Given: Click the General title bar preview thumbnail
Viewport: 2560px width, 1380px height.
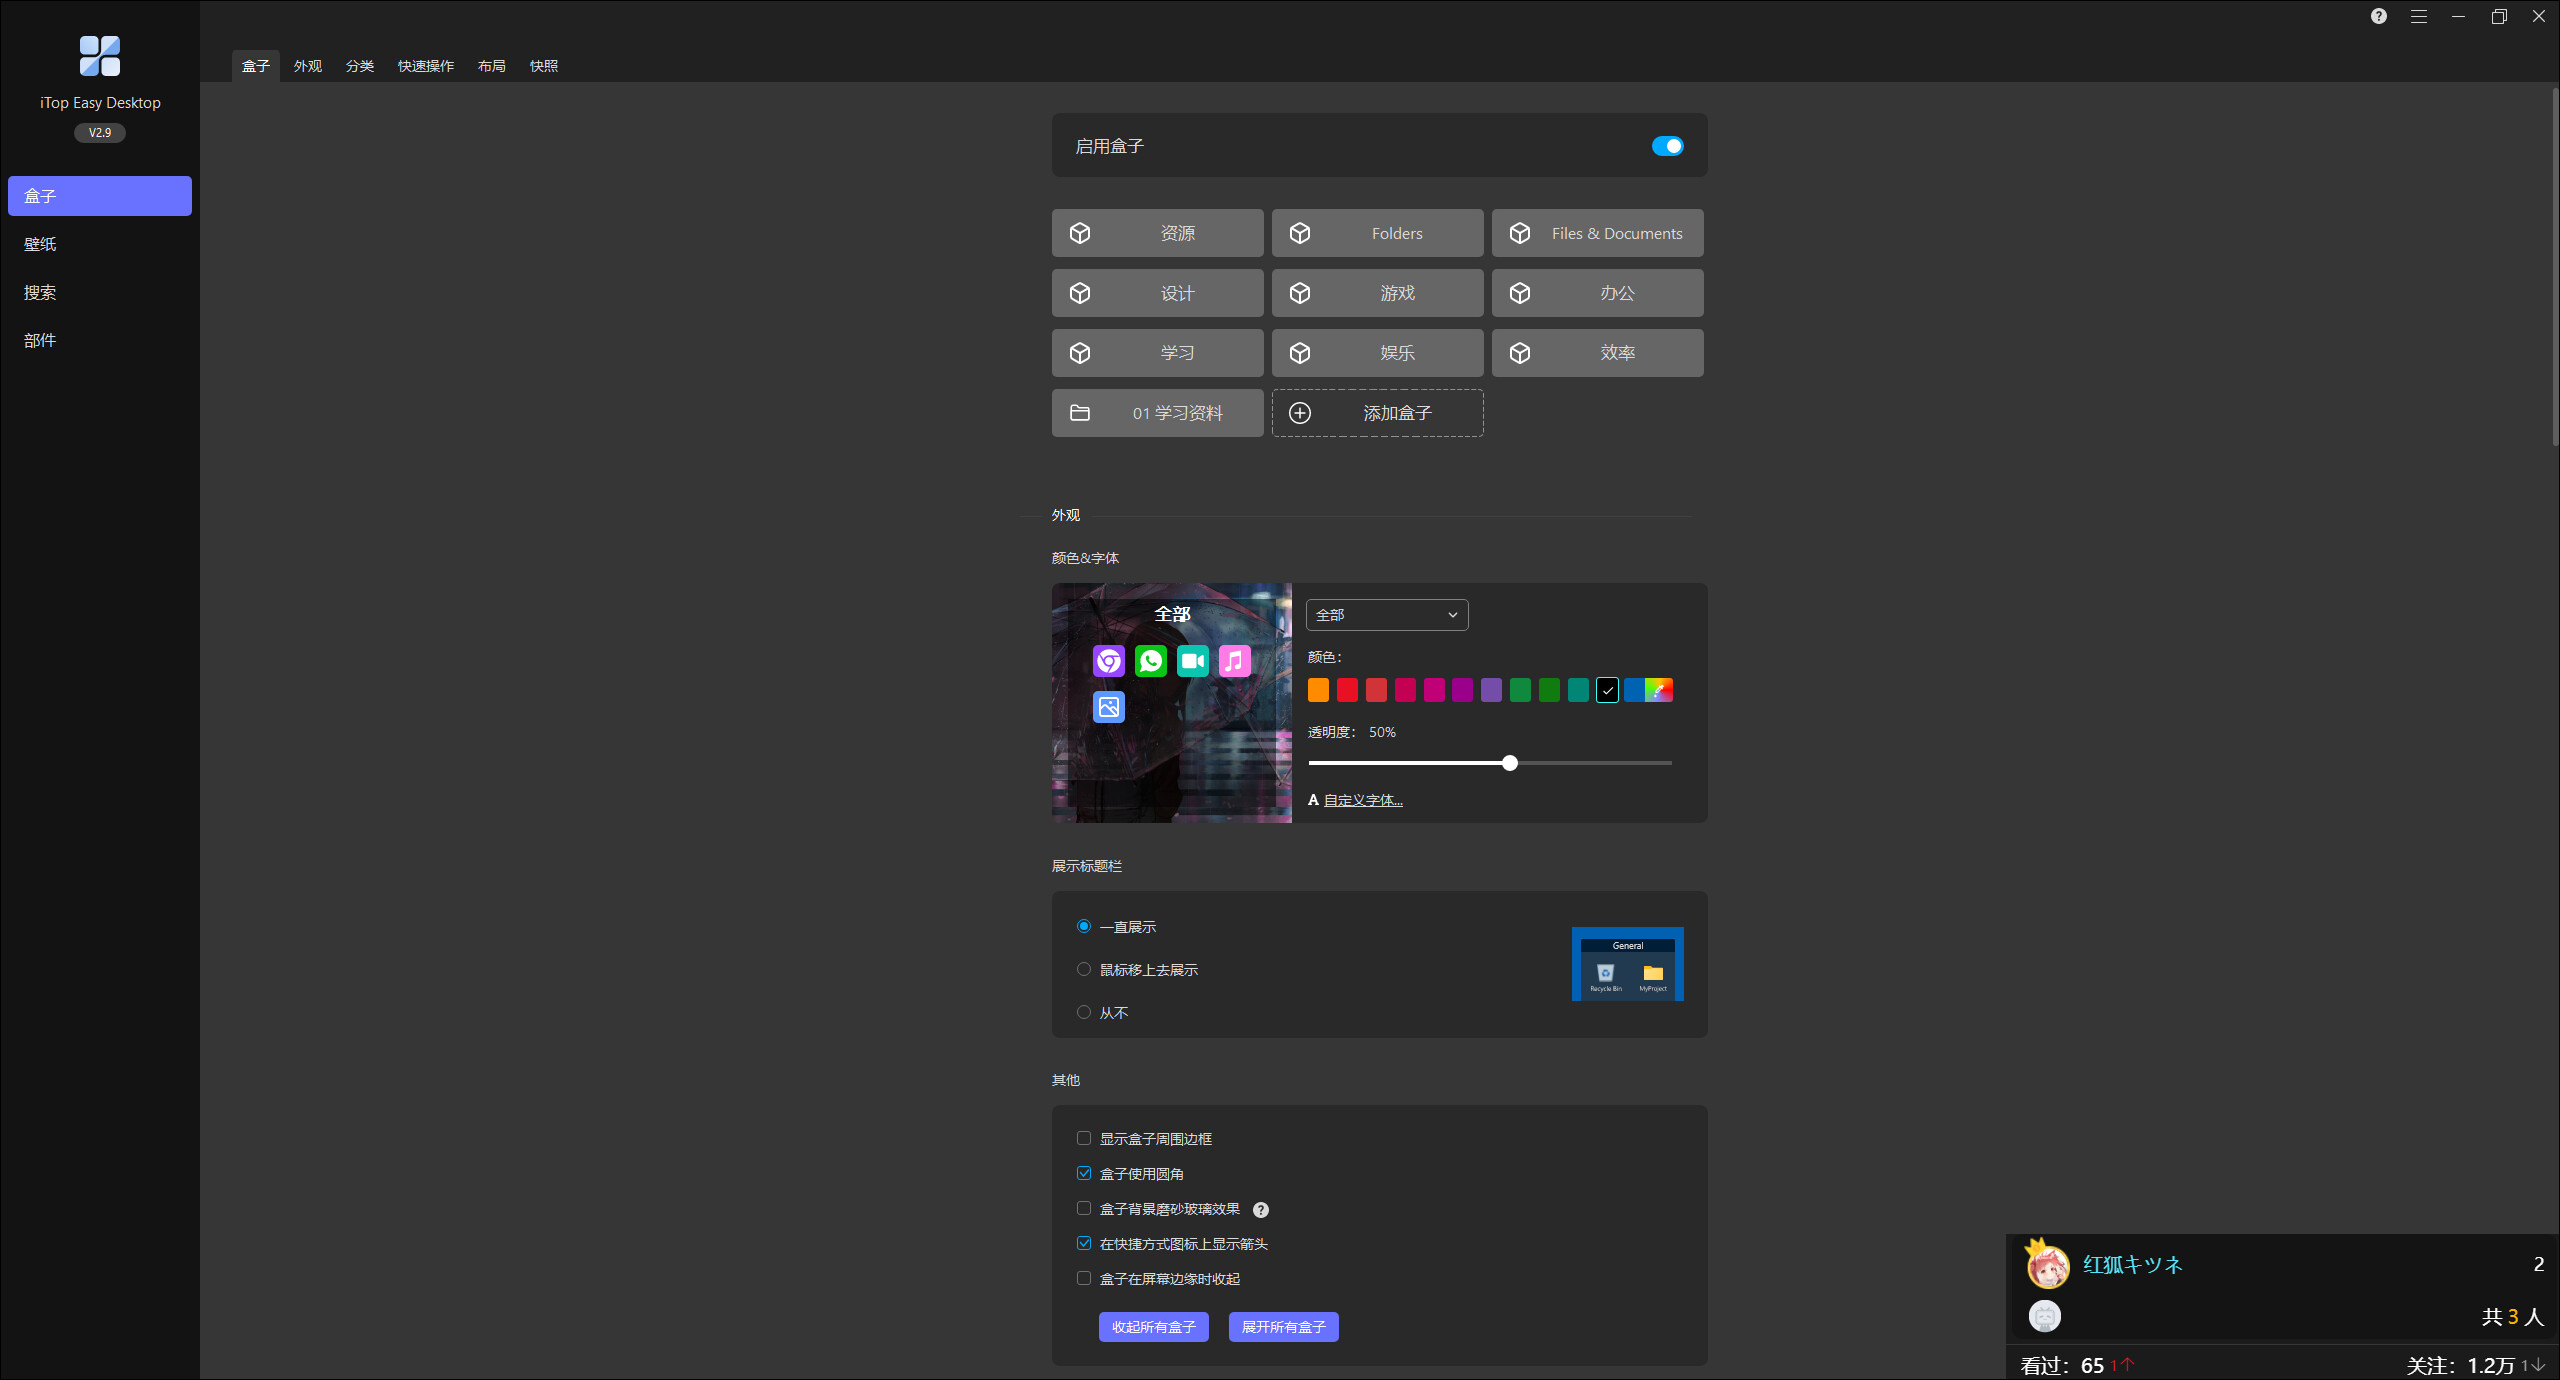Looking at the screenshot, I should point(1627,964).
